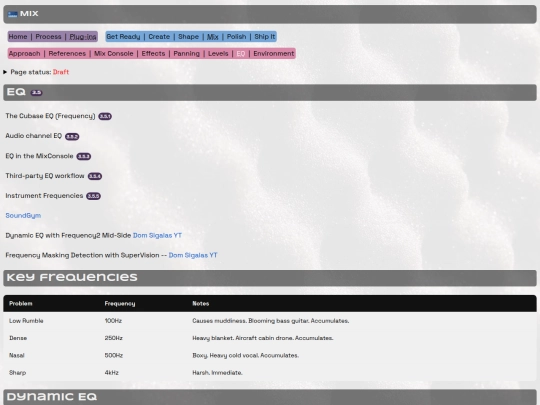Click the badge next to EQ heading
The width and height of the screenshot is (540, 405).
(x=37, y=93)
